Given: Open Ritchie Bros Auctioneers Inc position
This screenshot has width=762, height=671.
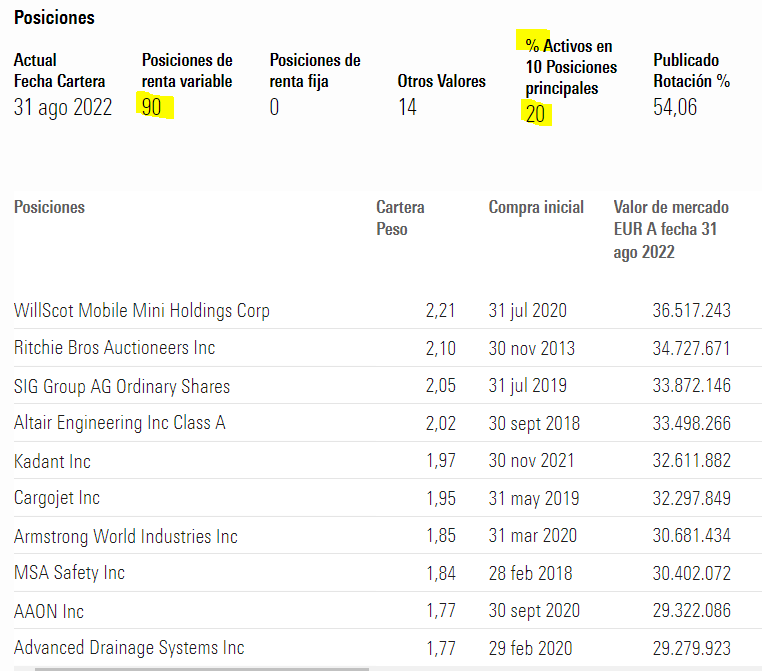Looking at the screenshot, I should [114, 348].
